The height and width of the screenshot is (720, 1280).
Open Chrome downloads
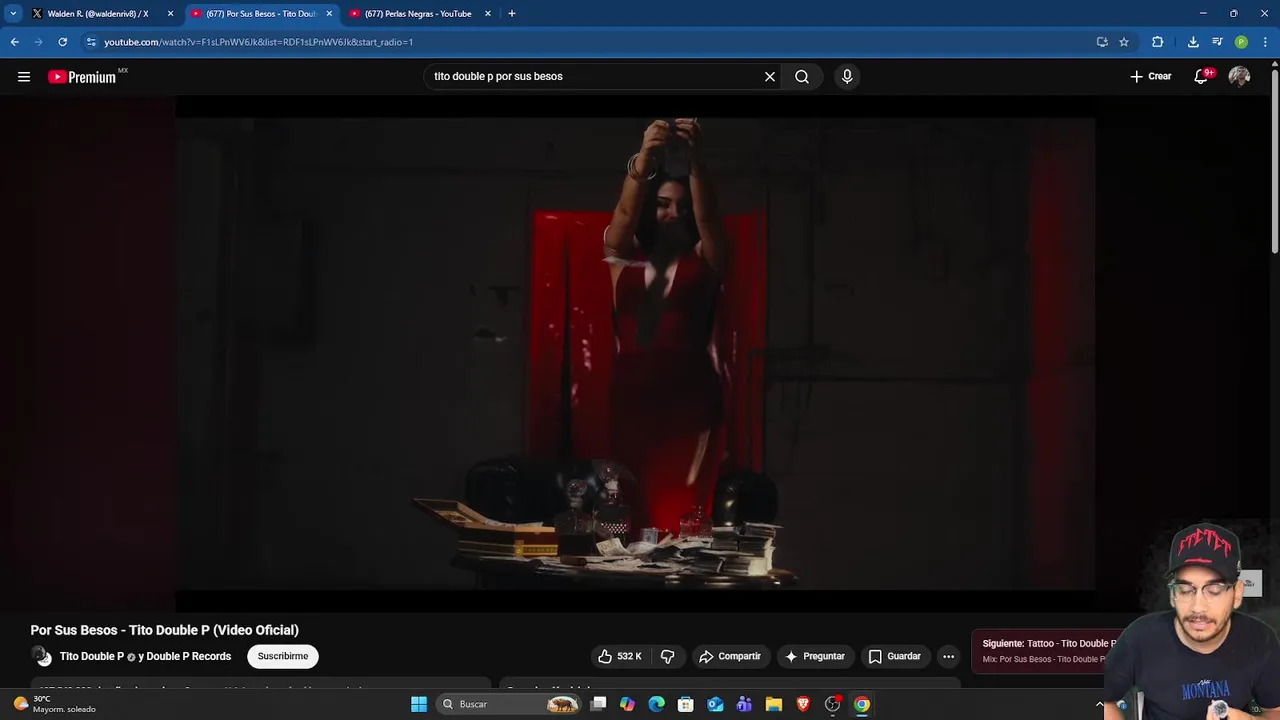(x=1193, y=42)
